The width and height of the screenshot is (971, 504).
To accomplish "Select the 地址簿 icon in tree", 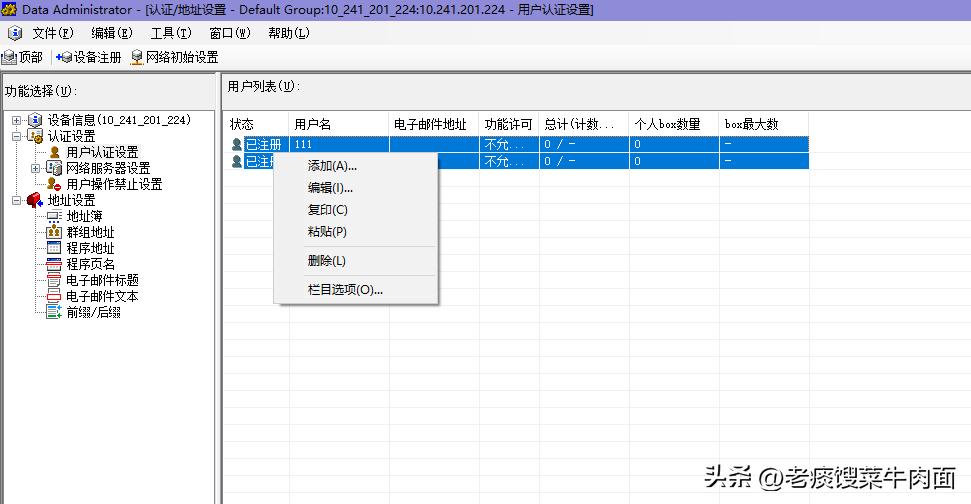I will [54, 216].
